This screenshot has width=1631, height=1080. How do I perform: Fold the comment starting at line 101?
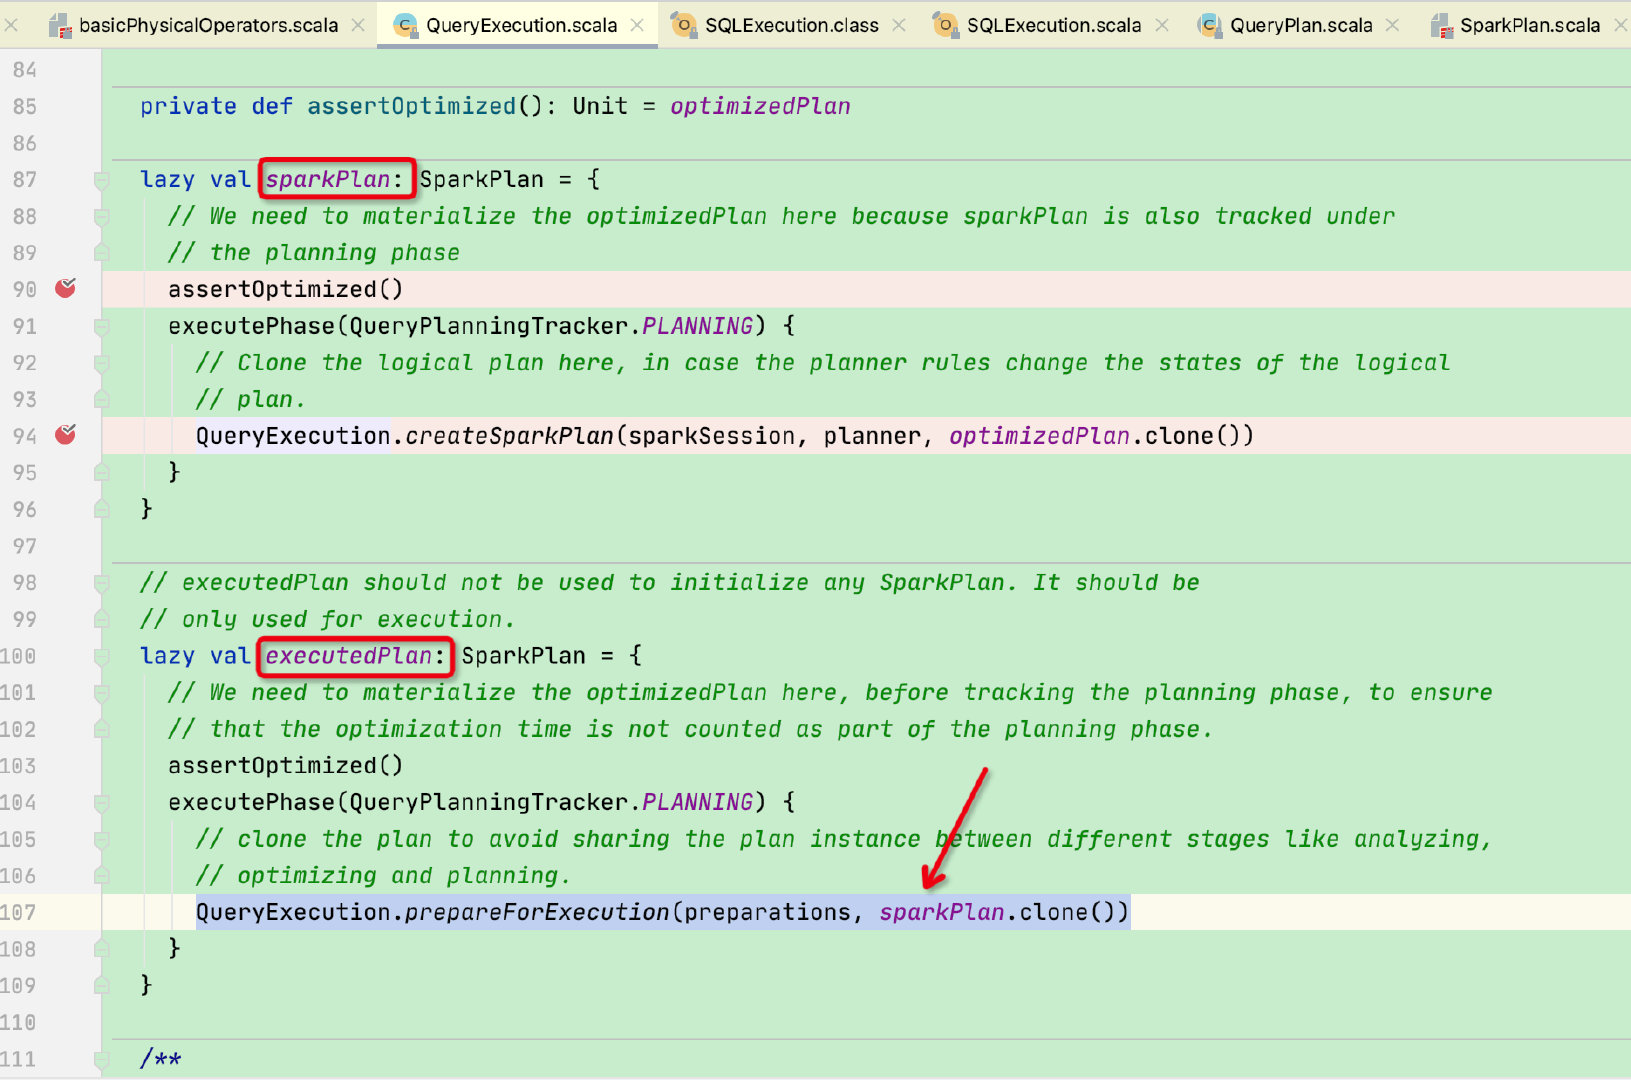click(101, 693)
